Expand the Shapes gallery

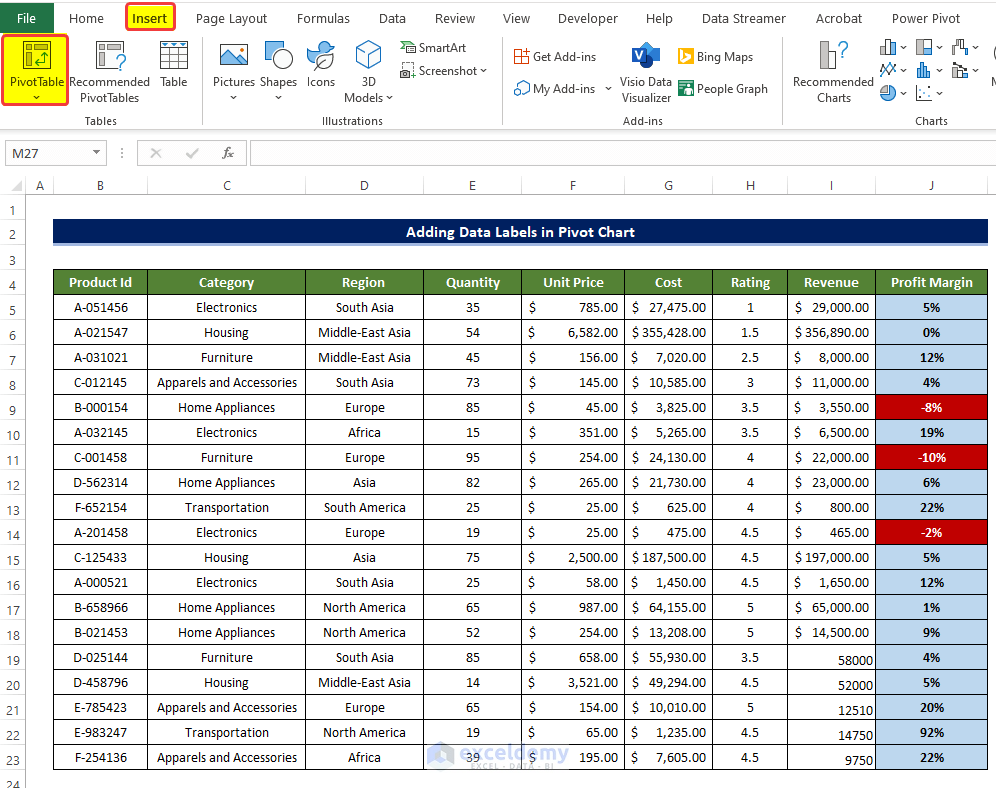pos(278,98)
